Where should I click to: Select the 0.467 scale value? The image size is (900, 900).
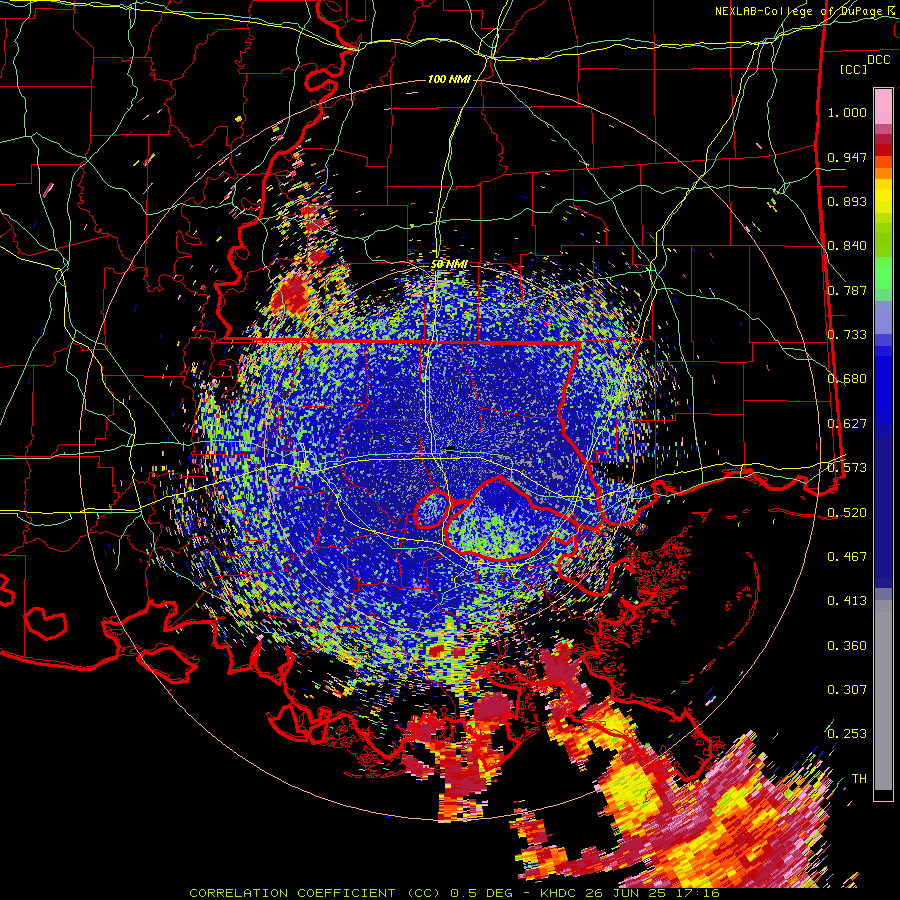click(x=847, y=556)
